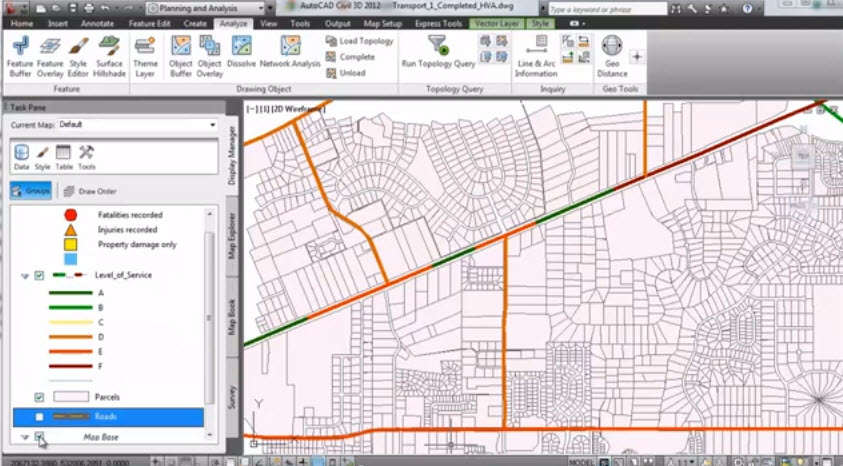Collapse the Level_of_Service layer
The width and height of the screenshot is (843, 466).
tap(25, 276)
